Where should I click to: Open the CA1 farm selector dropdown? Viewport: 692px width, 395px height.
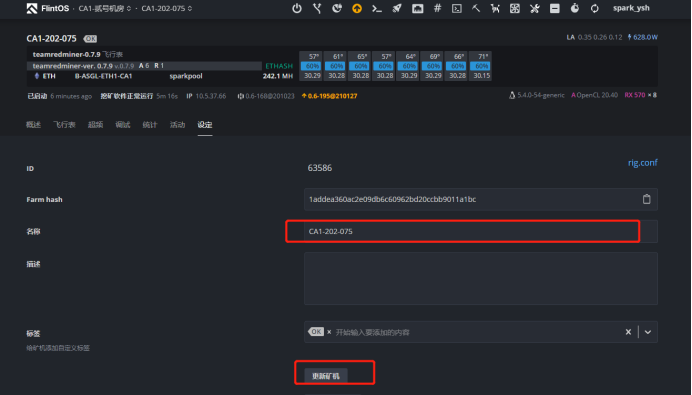(105, 8)
